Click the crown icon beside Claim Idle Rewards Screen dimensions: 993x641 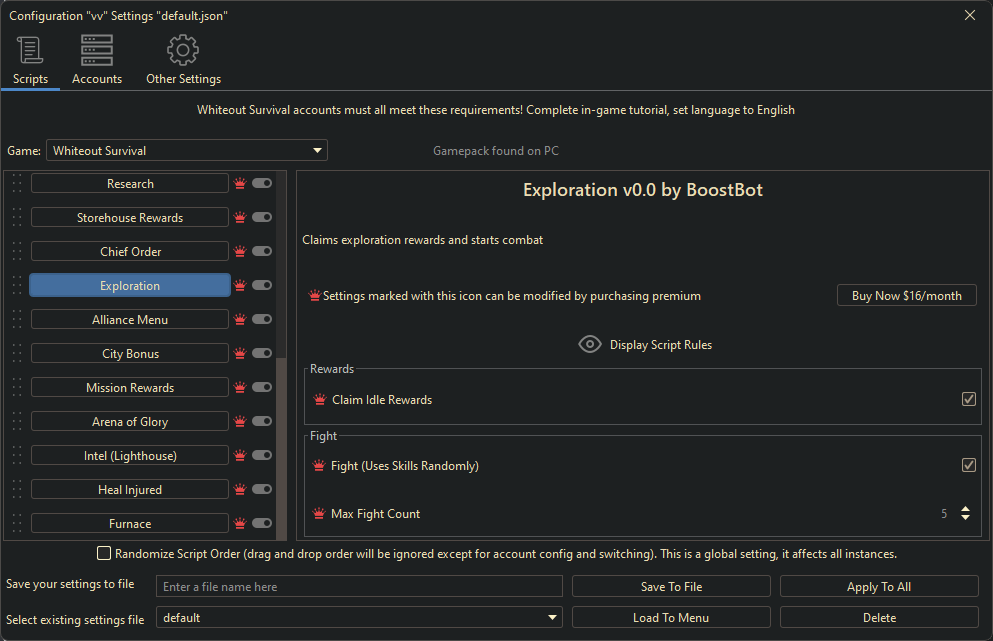click(320, 400)
